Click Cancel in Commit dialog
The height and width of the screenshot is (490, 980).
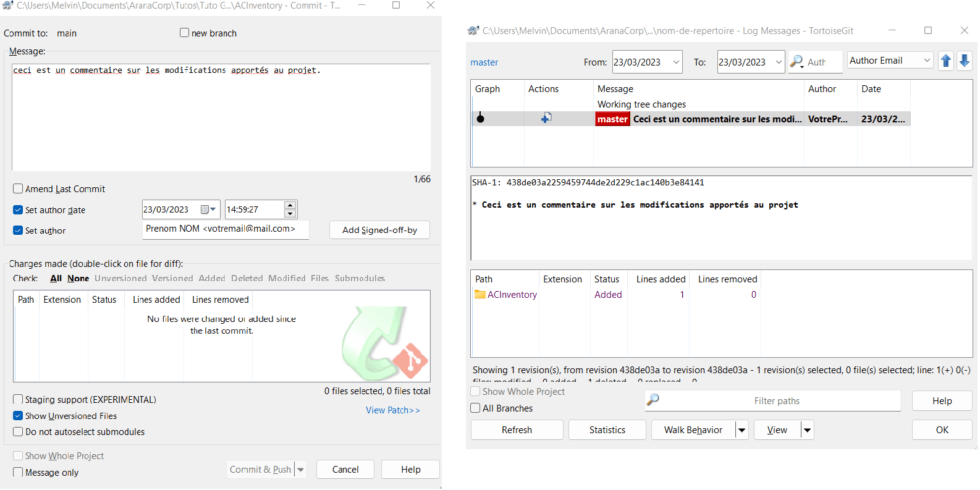345,469
